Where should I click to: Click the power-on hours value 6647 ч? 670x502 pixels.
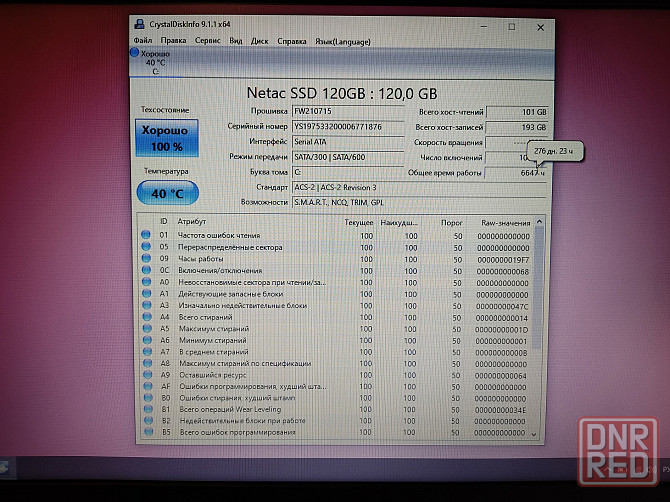point(516,173)
